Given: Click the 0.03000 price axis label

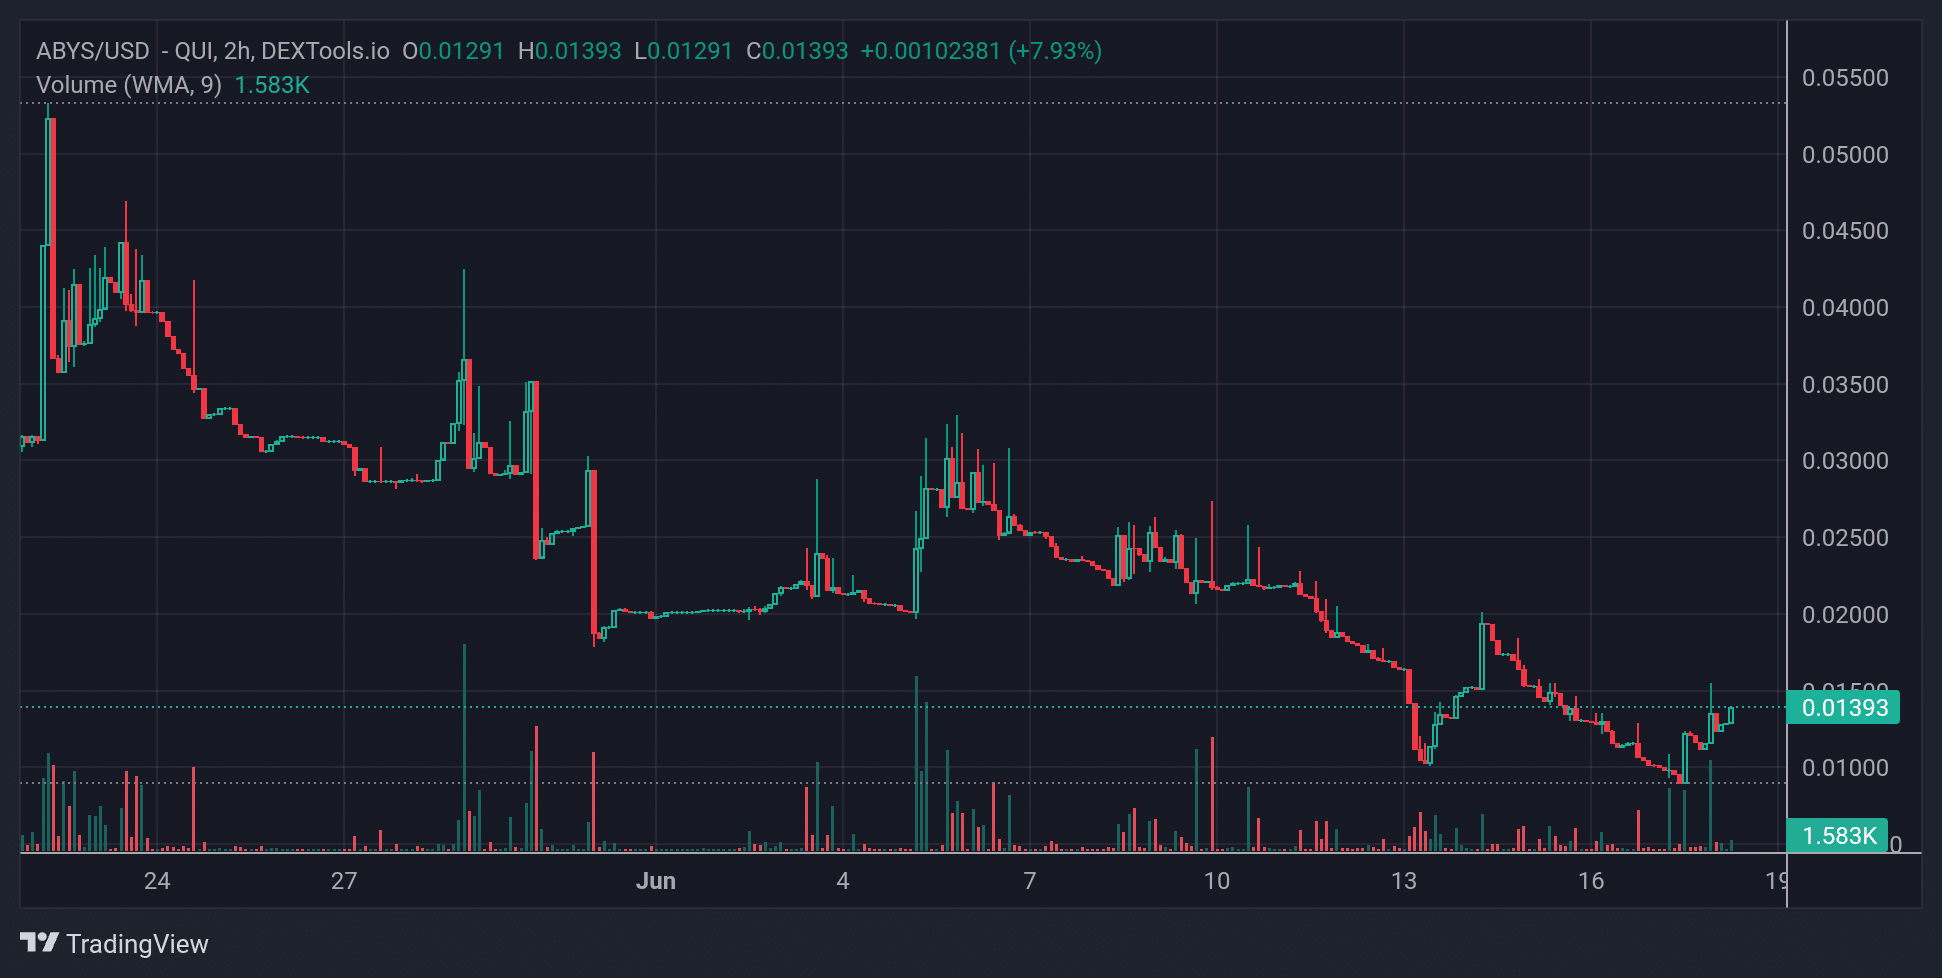Looking at the screenshot, I should 1845,461.
